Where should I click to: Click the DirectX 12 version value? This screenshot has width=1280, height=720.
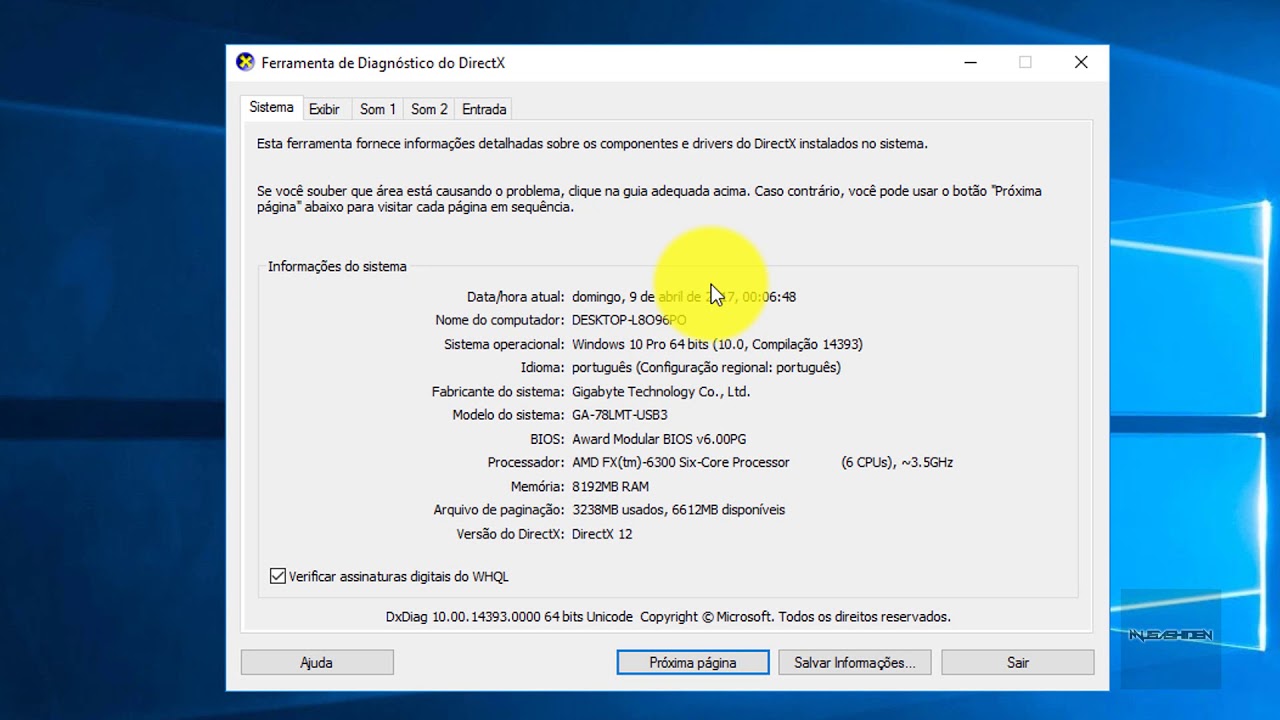pyautogui.click(x=602, y=534)
